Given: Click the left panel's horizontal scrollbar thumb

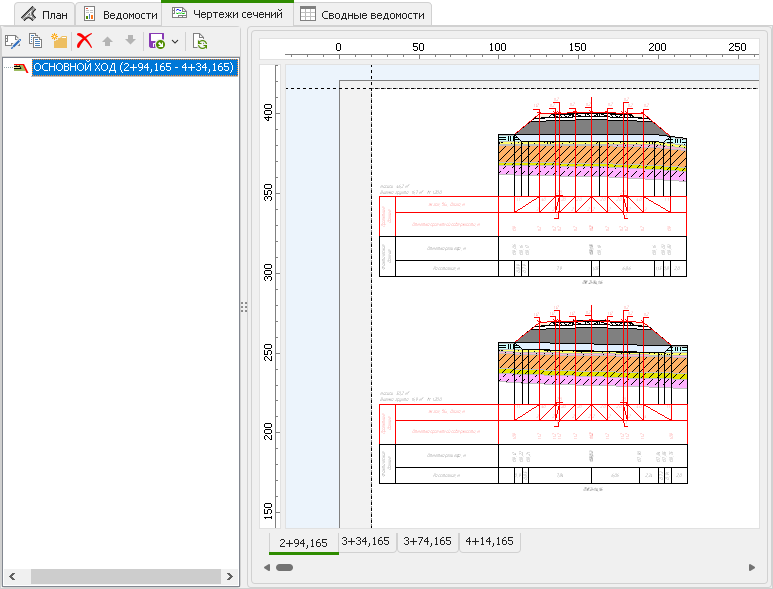Looking at the screenshot, I should [125, 577].
